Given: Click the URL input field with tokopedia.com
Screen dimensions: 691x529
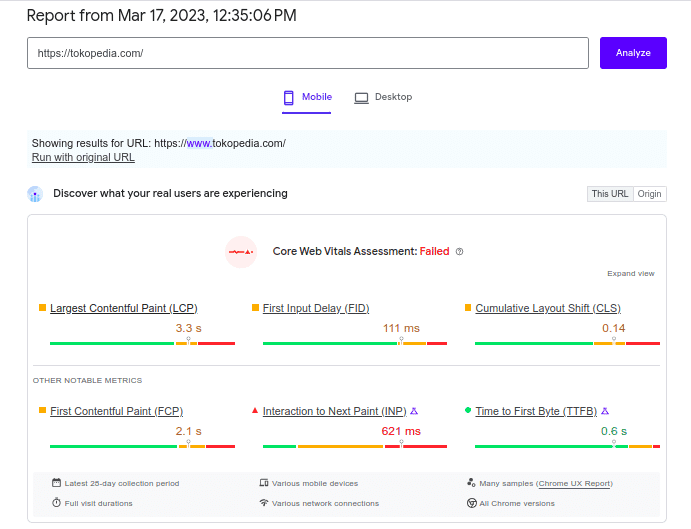Looking at the screenshot, I should pyautogui.click(x=307, y=53).
